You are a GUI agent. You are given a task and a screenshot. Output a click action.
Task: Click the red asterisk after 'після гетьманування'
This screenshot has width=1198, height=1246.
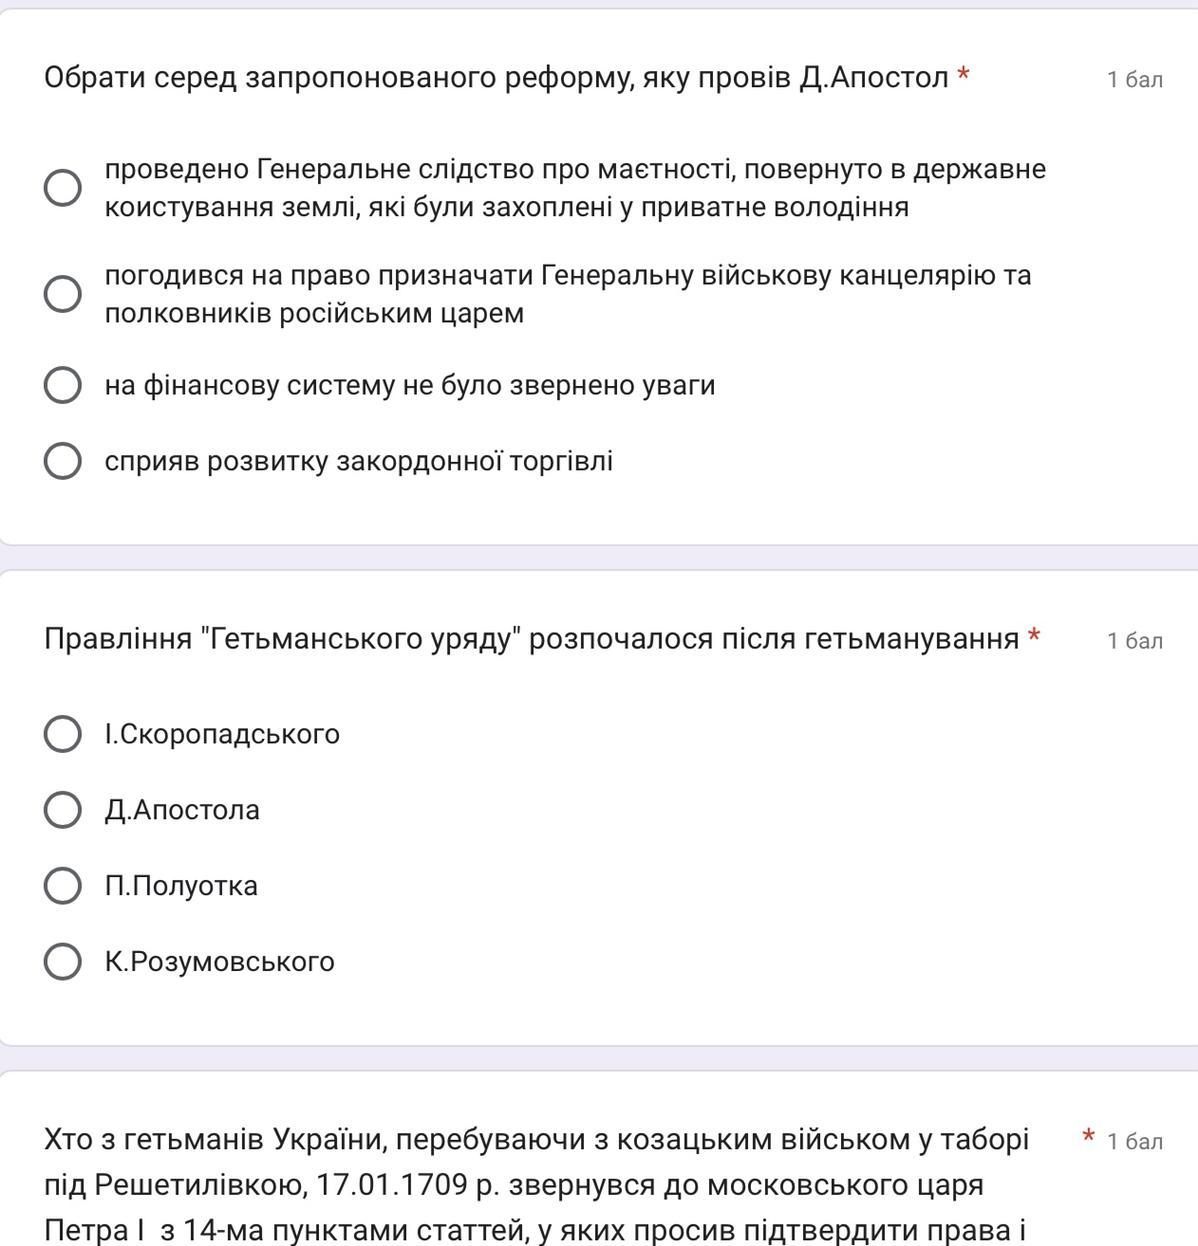(1034, 636)
